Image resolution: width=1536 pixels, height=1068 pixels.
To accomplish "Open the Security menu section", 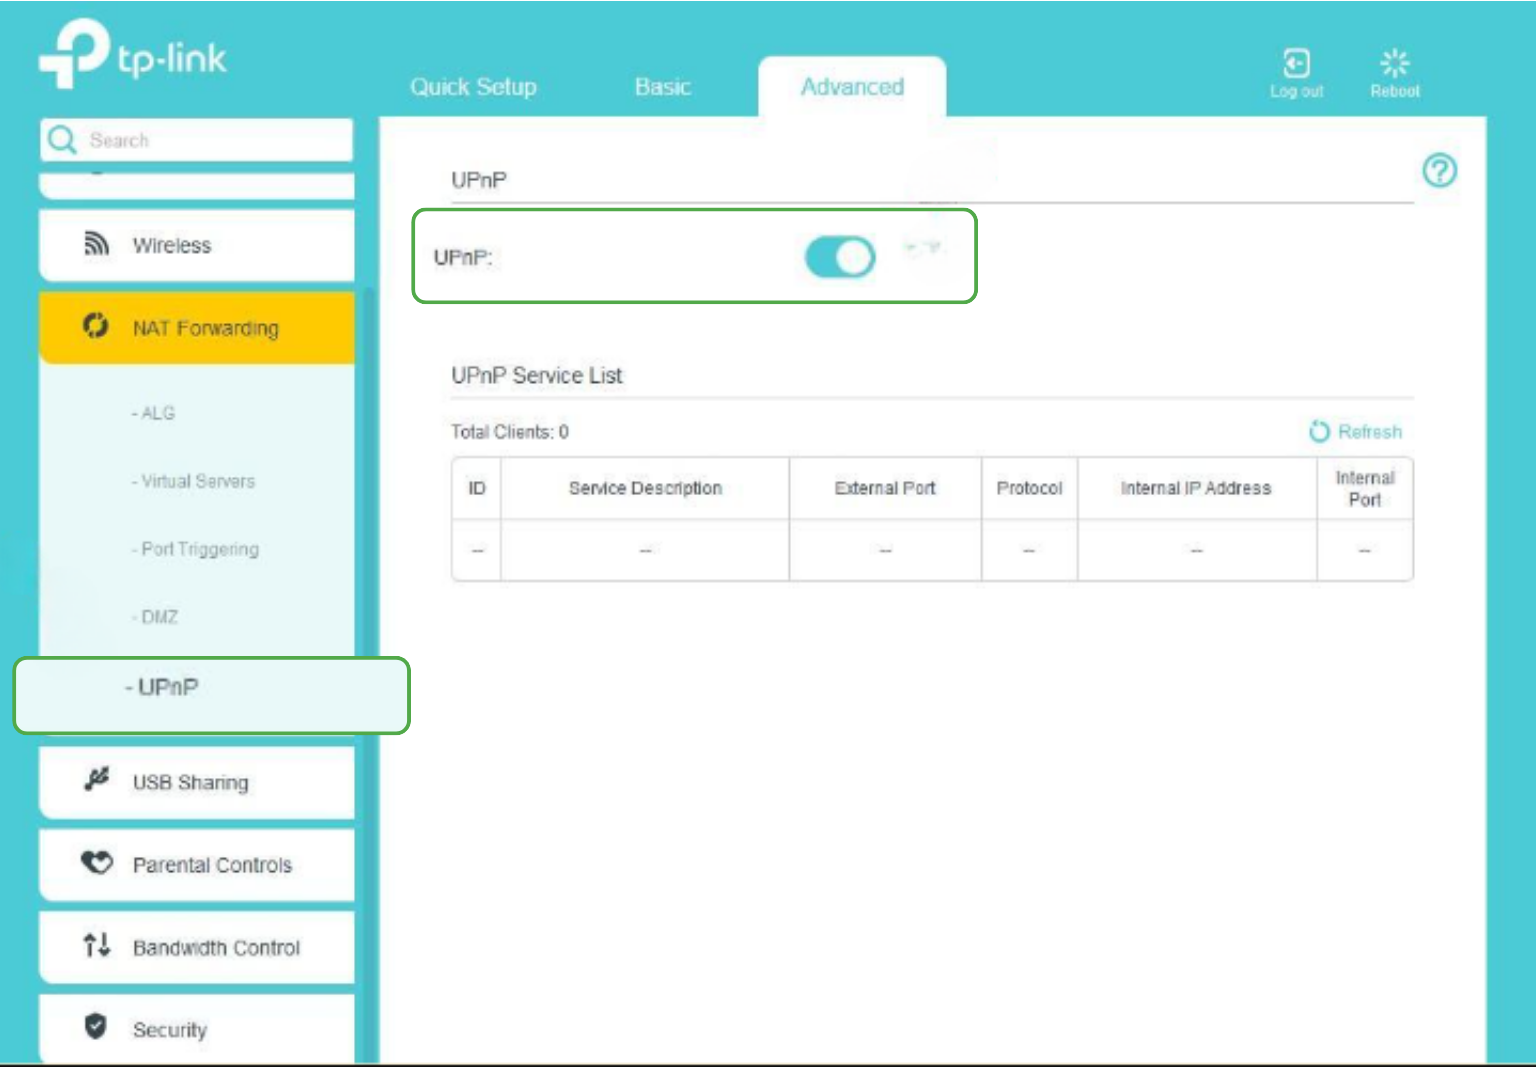I will coord(197,1029).
